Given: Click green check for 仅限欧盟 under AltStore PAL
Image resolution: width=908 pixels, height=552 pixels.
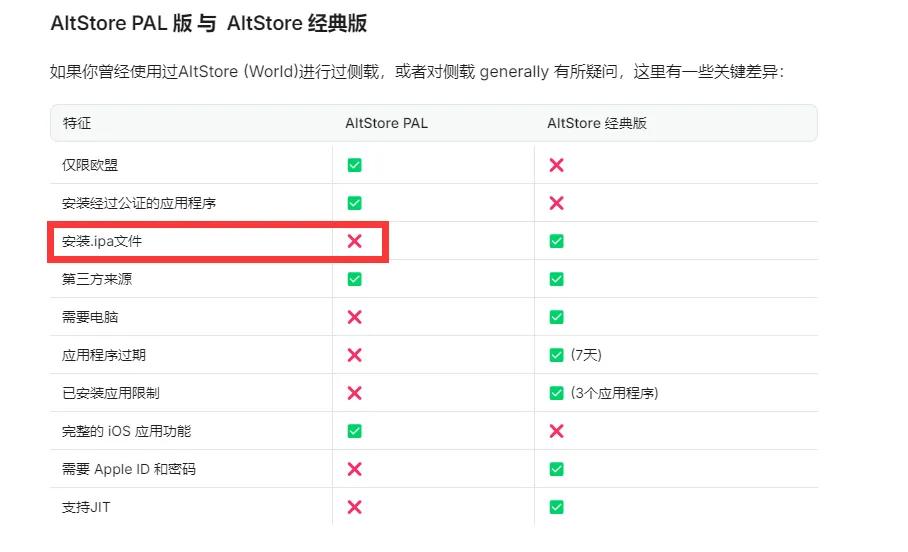Looking at the screenshot, I should [354, 165].
